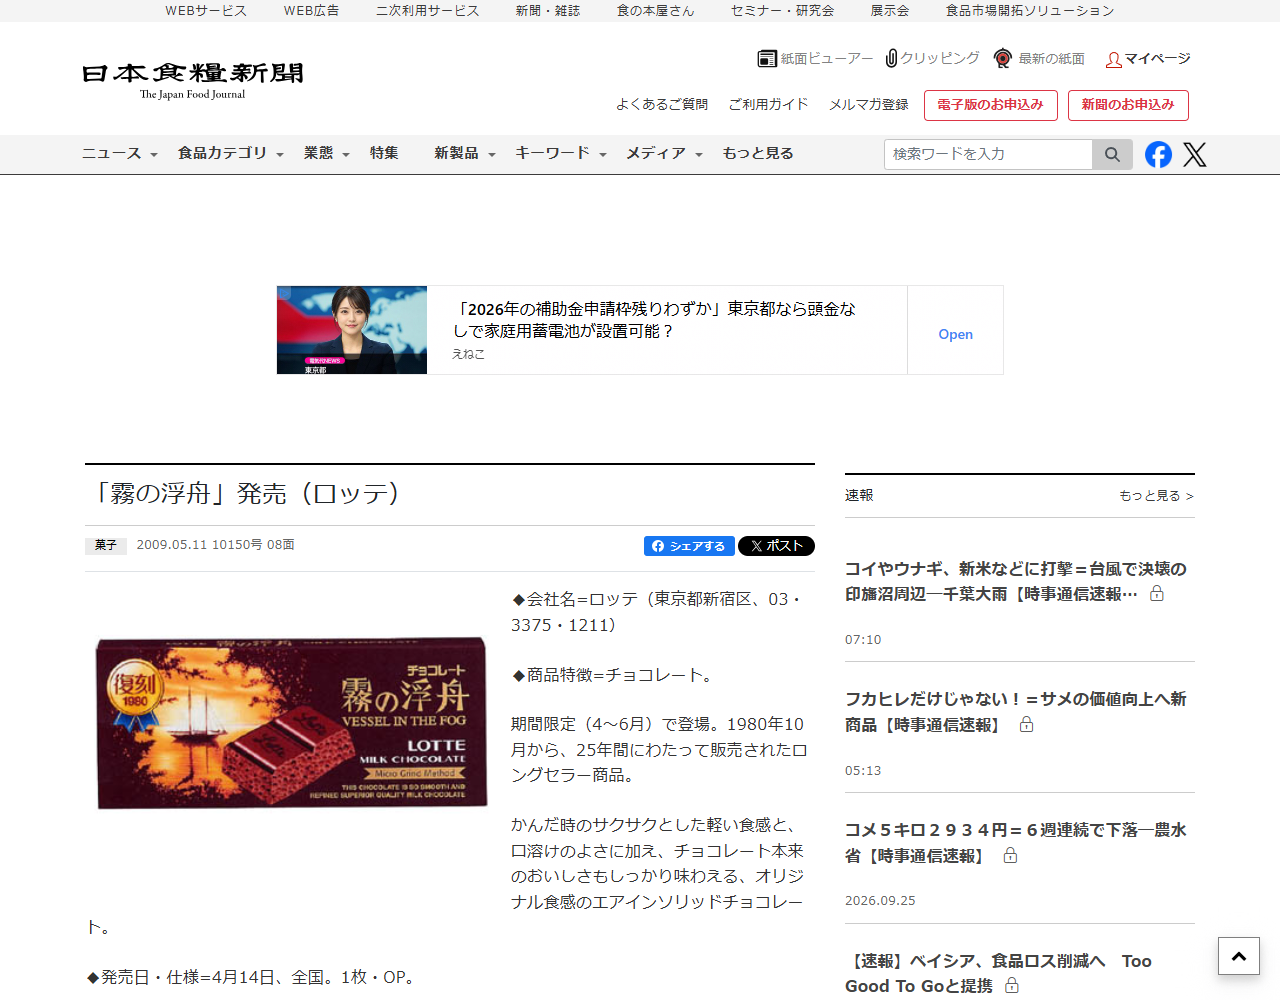Open the 特集 menu item

point(384,153)
